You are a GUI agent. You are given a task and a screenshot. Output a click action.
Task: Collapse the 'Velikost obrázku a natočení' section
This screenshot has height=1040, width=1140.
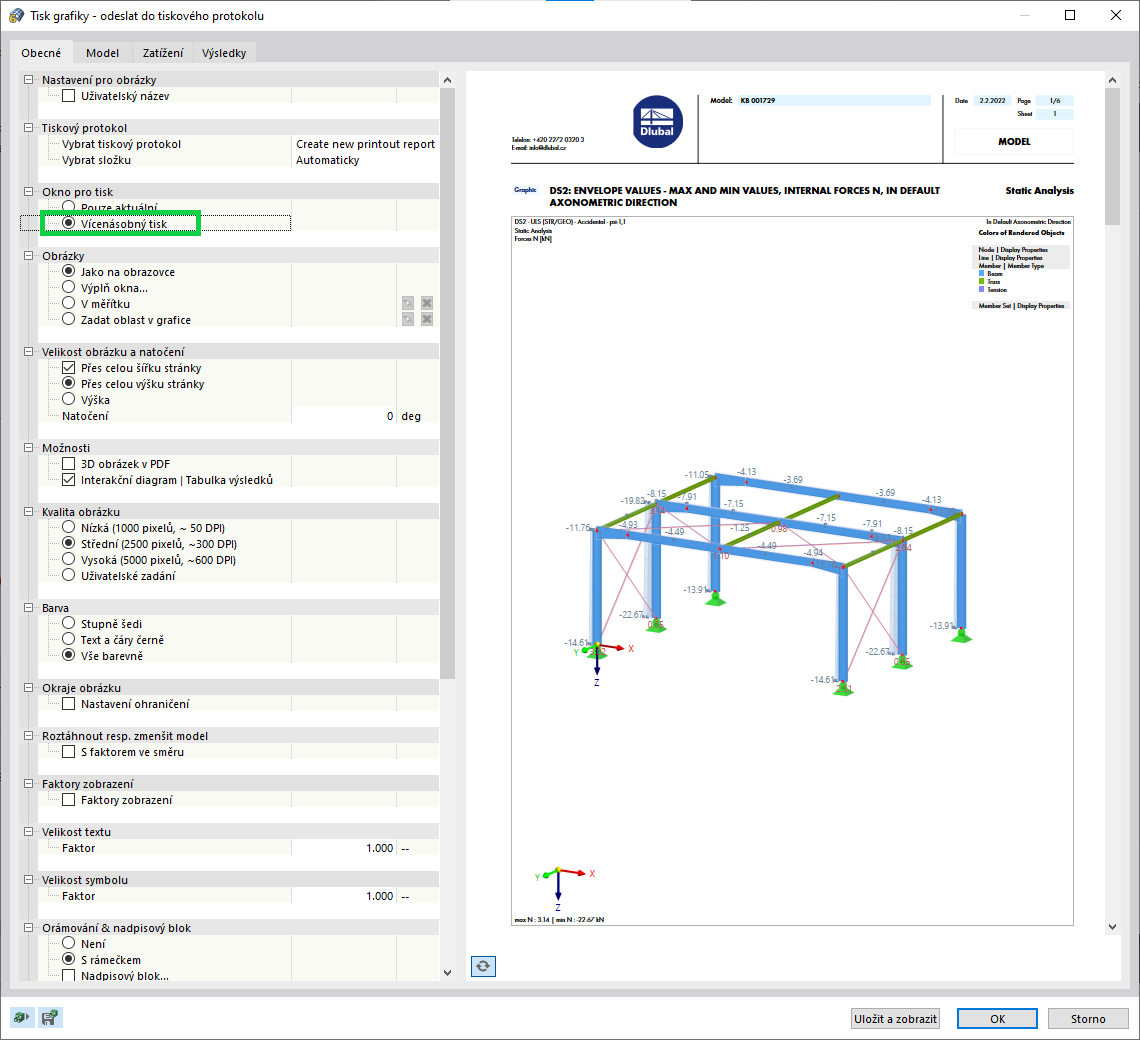click(x=28, y=351)
